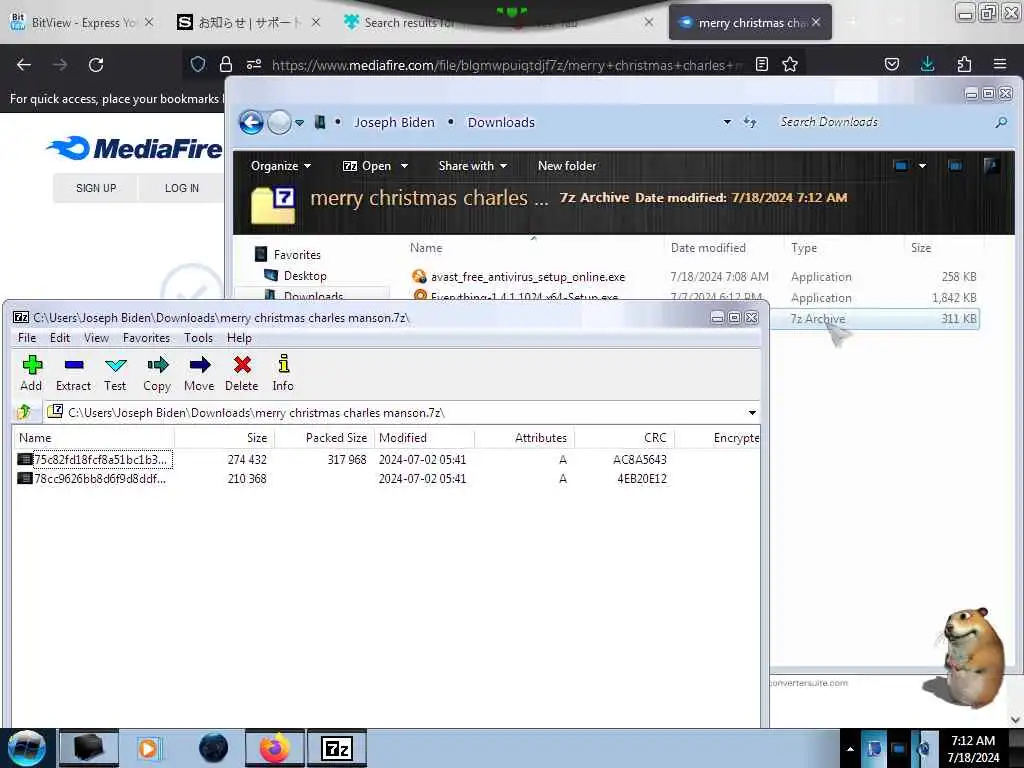Viewport: 1024px width, 768px height.
Task: Expand the Explorer view options arrow
Action: pyautogui.click(x=922, y=166)
